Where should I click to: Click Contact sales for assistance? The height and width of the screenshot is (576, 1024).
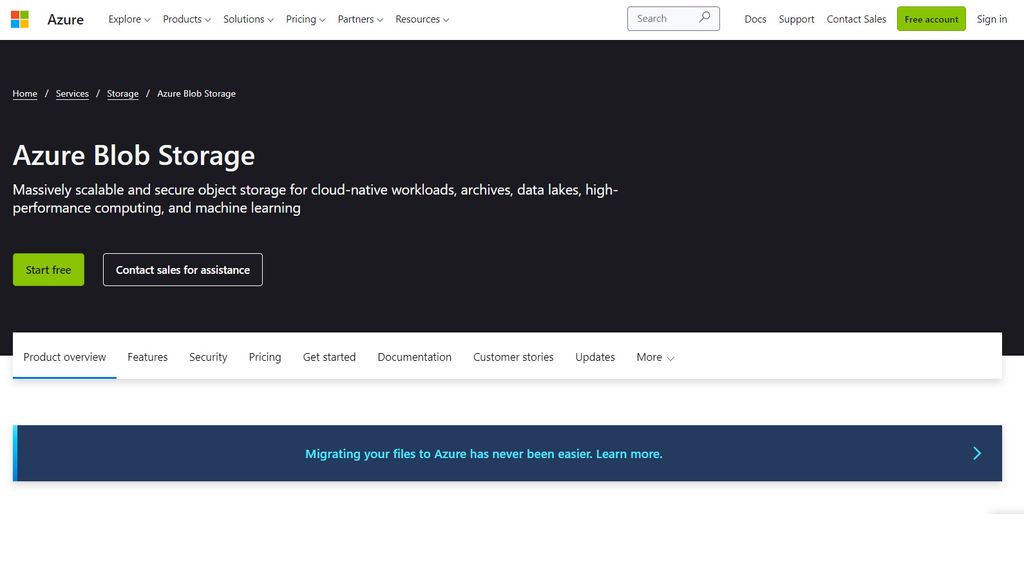(x=182, y=269)
